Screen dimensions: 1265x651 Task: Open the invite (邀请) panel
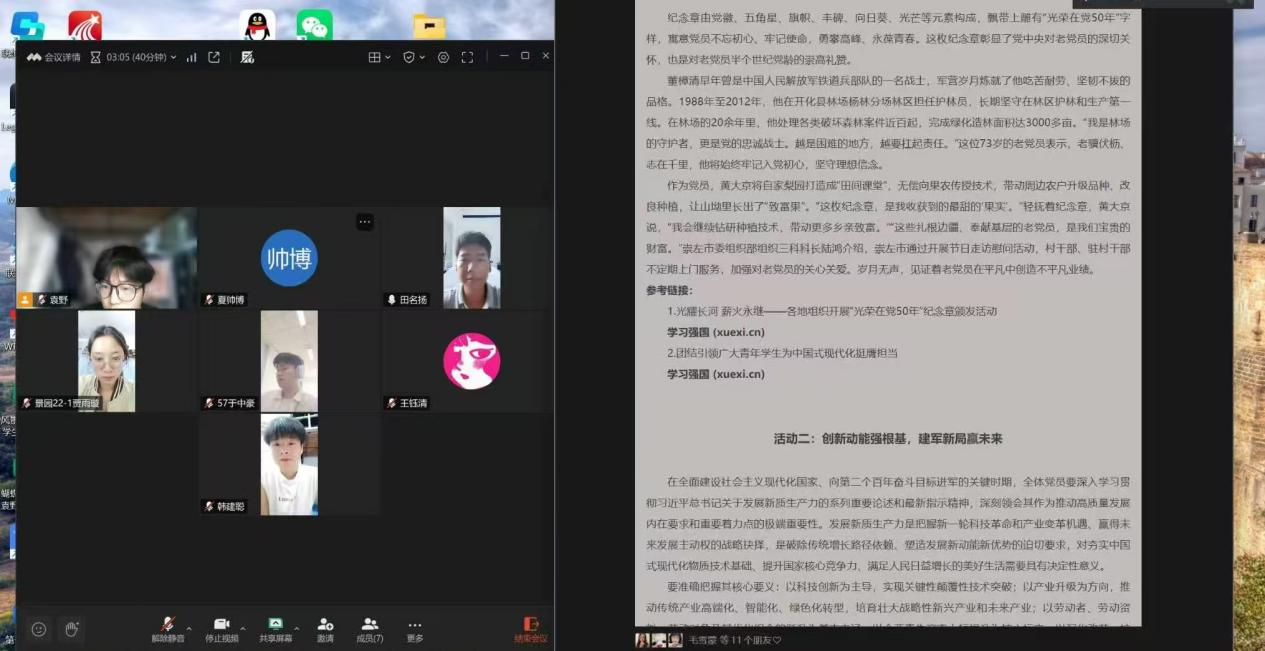325,629
